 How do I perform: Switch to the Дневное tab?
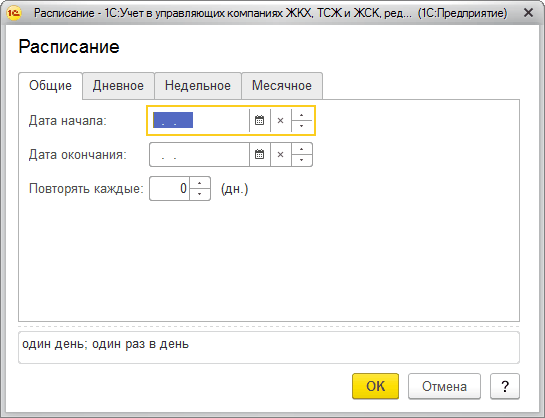(x=118, y=86)
